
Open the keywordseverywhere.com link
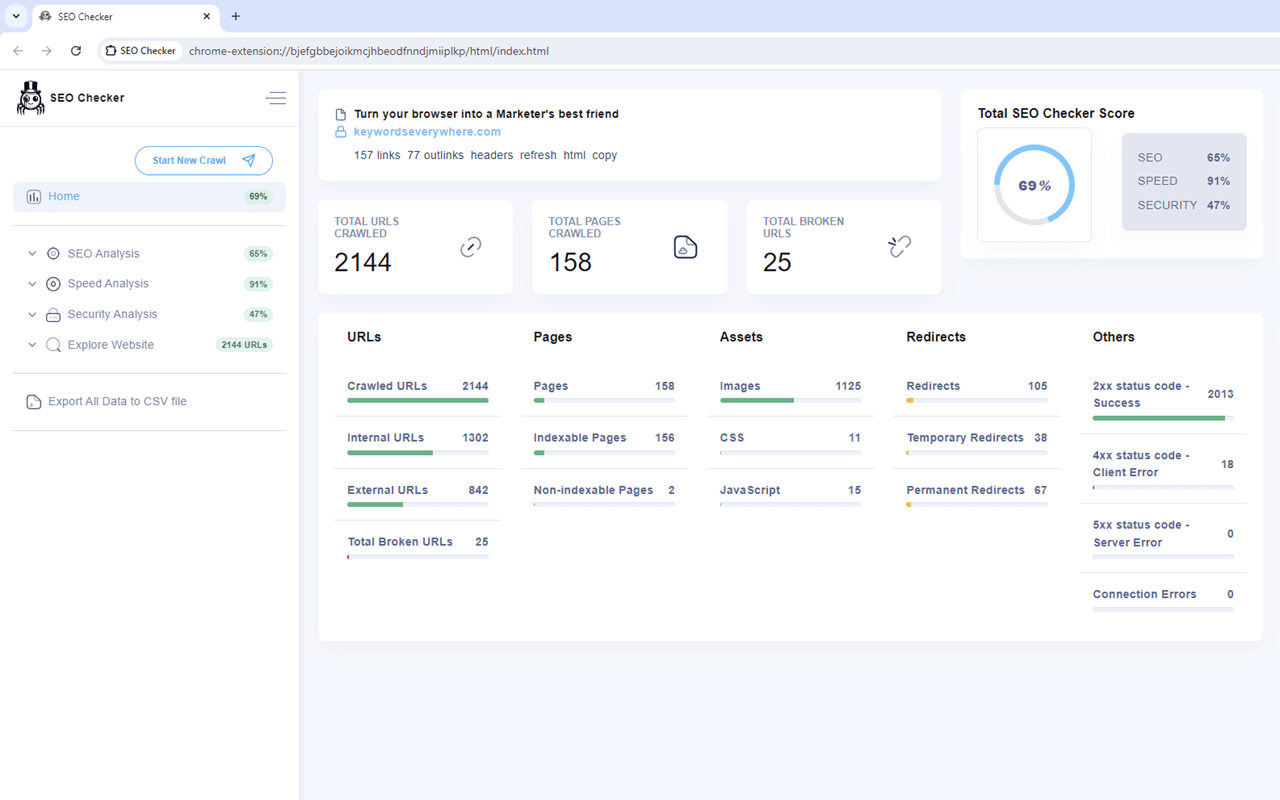click(x=427, y=132)
